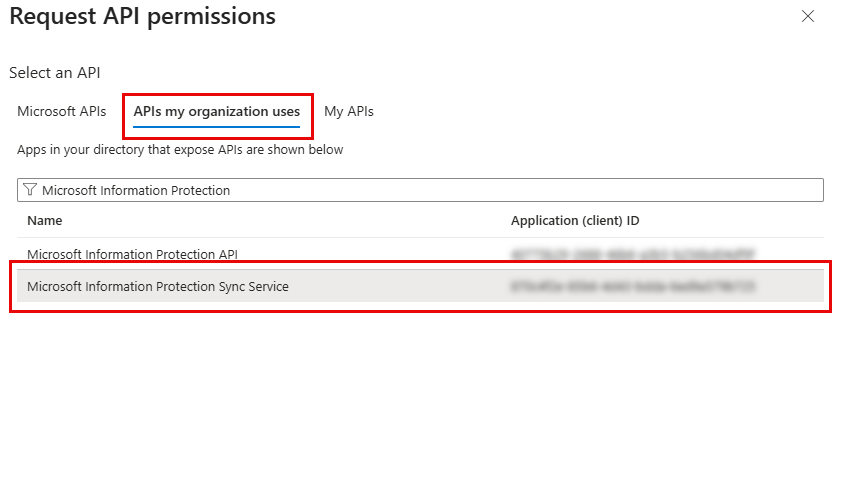Click the blurred client ID of Sync Service
844x491 pixels.
pos(632,286)
